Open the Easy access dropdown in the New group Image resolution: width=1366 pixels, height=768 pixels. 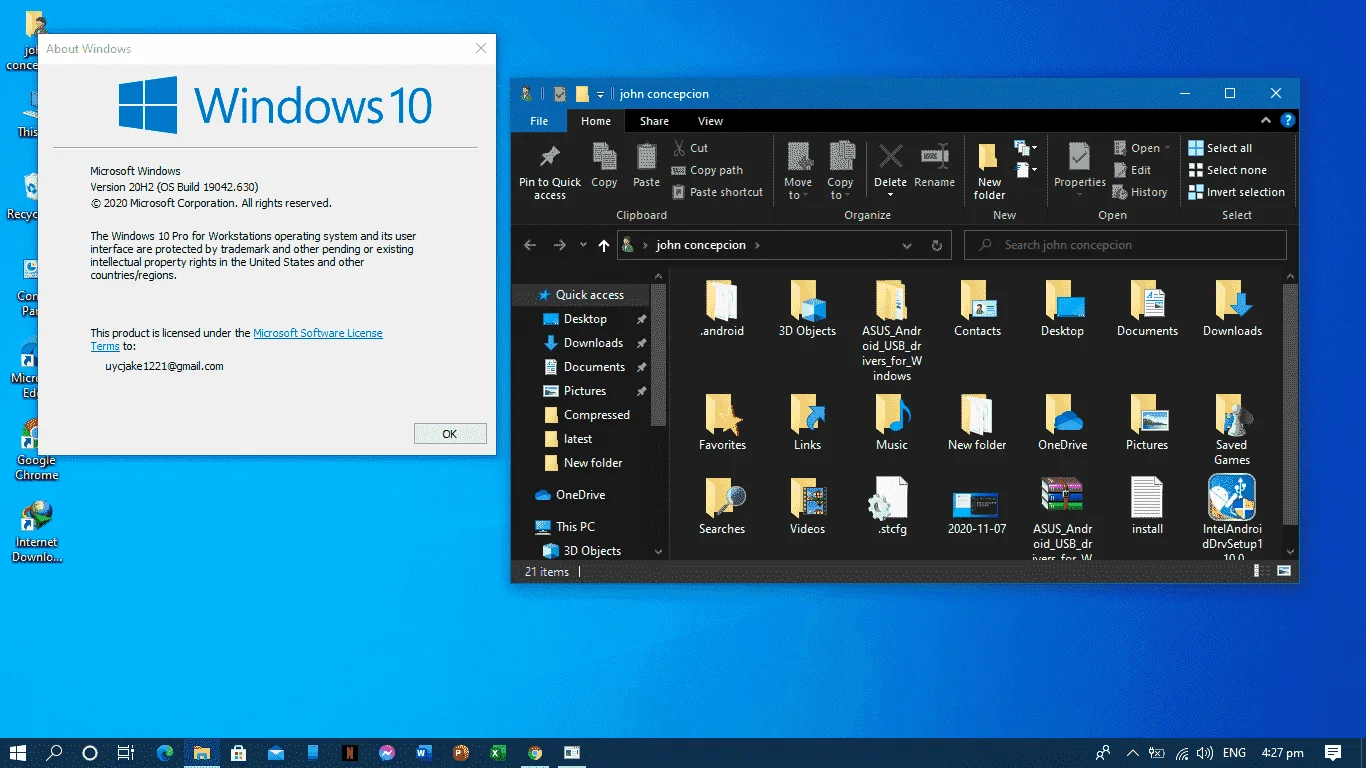(x=1025, y=171)
